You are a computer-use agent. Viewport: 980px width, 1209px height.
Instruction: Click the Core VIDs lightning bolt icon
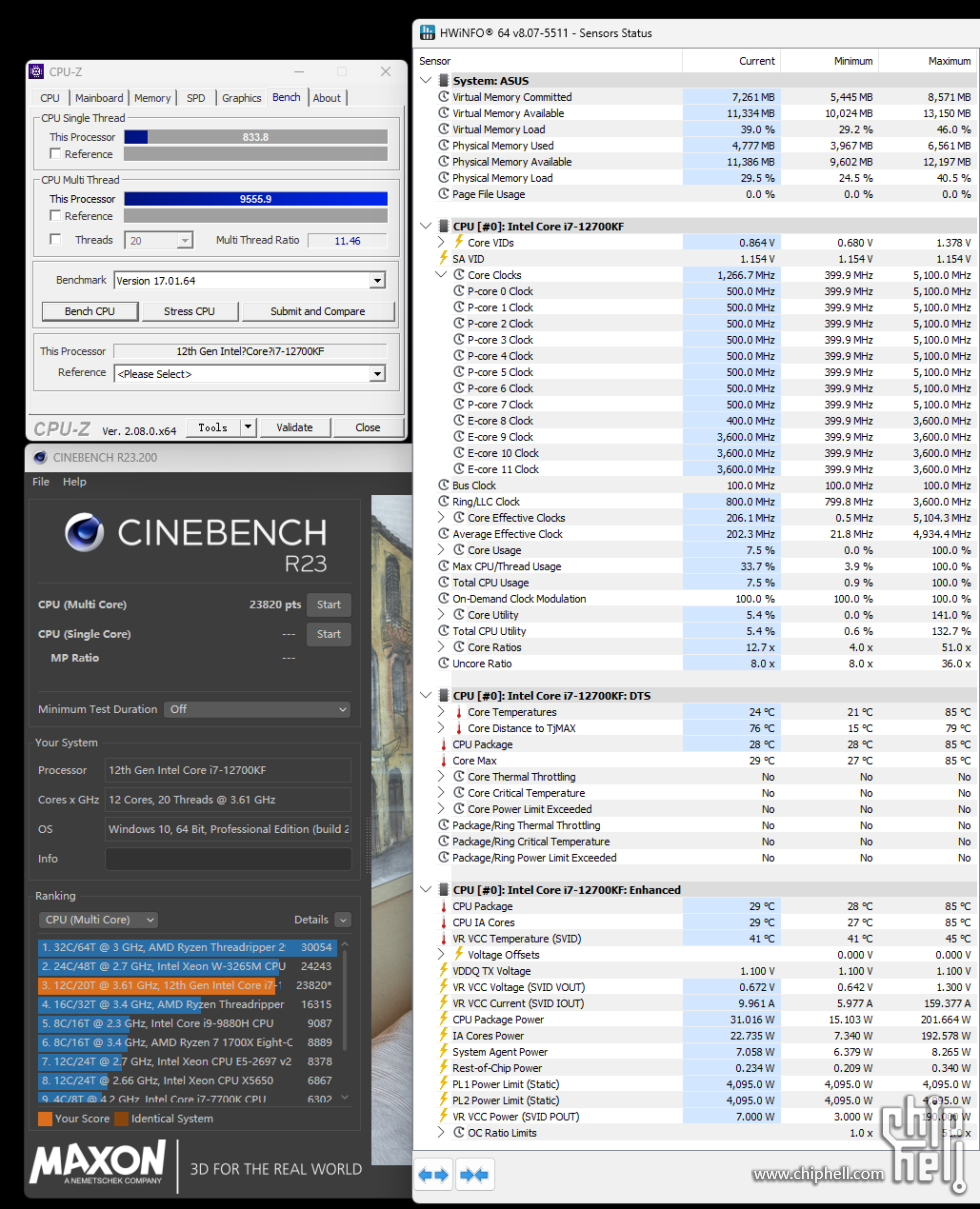click(x=459, y=242)
